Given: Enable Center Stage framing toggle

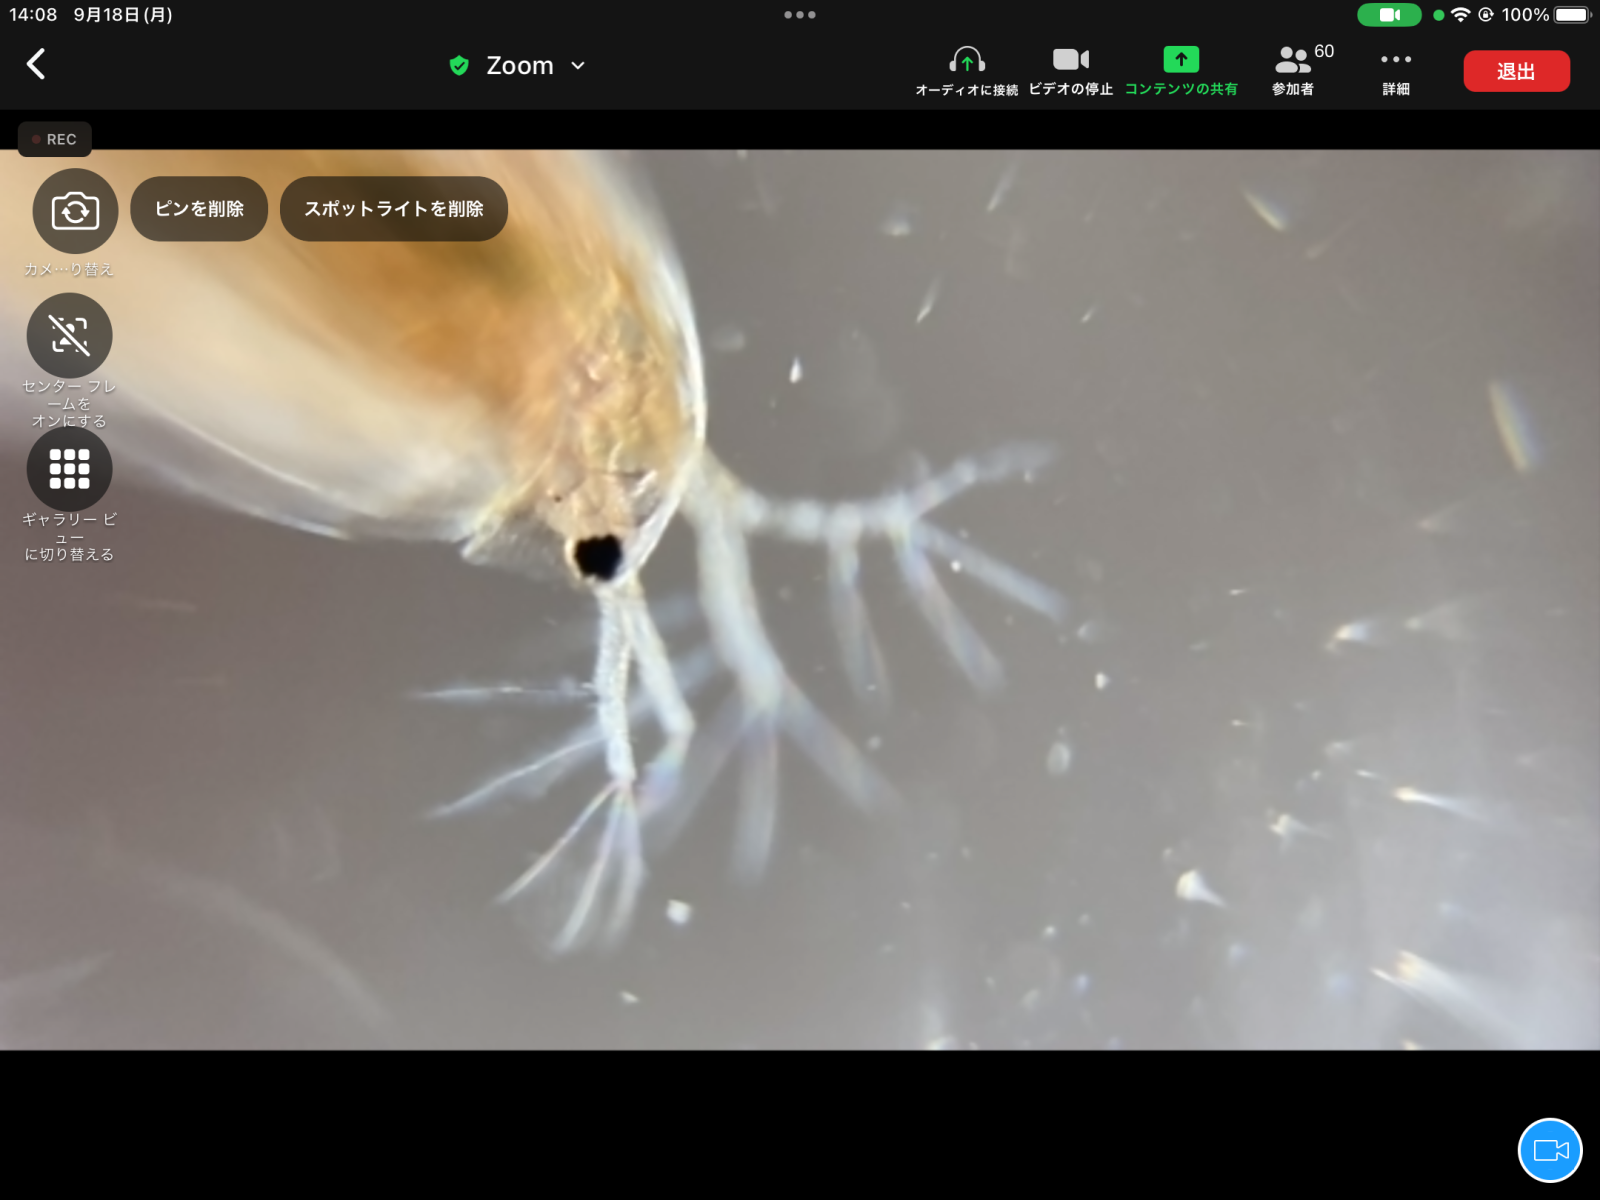Looking at the screenshot, I should point(70,336).
